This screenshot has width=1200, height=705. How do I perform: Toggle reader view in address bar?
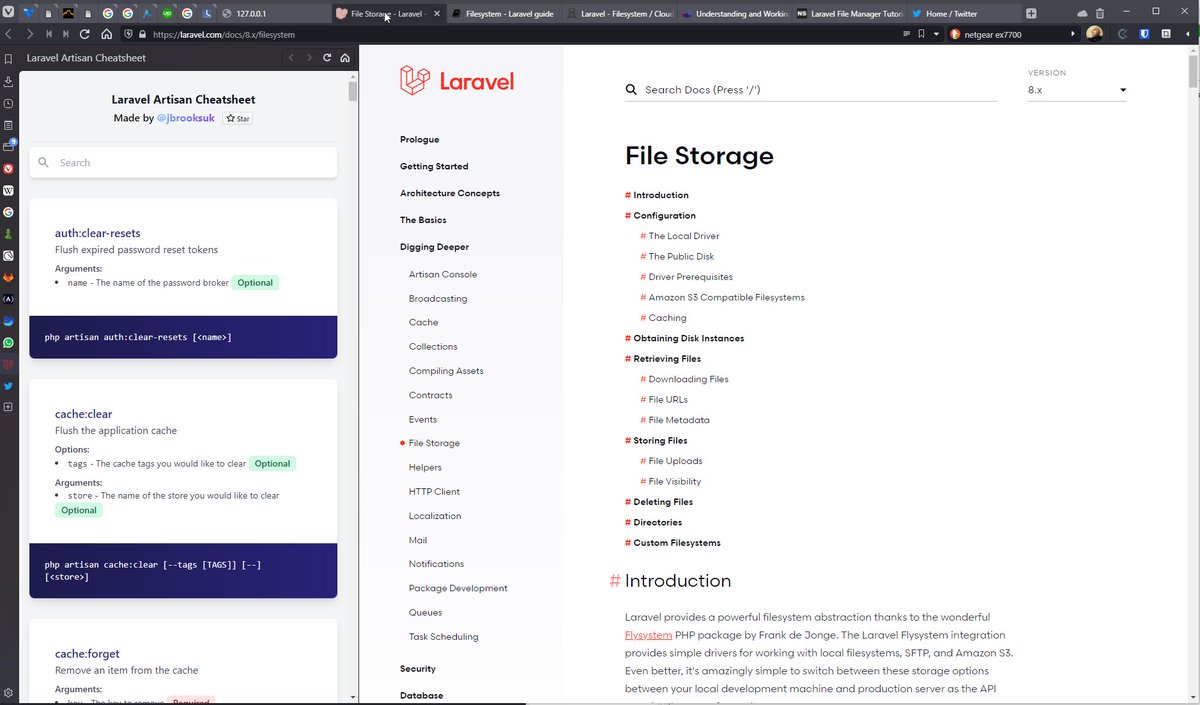click(907, 34)
